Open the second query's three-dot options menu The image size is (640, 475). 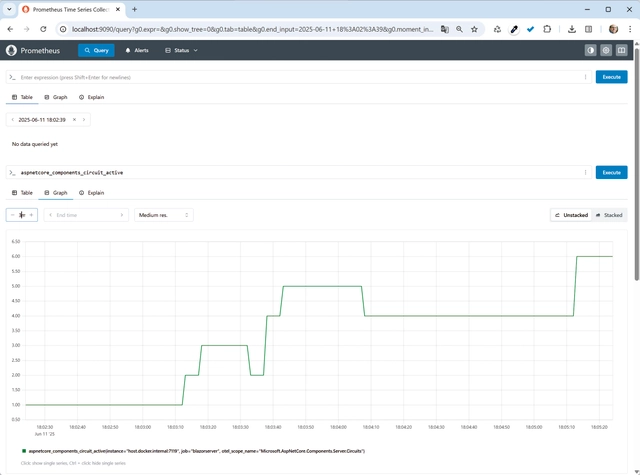tap(586, 172)
